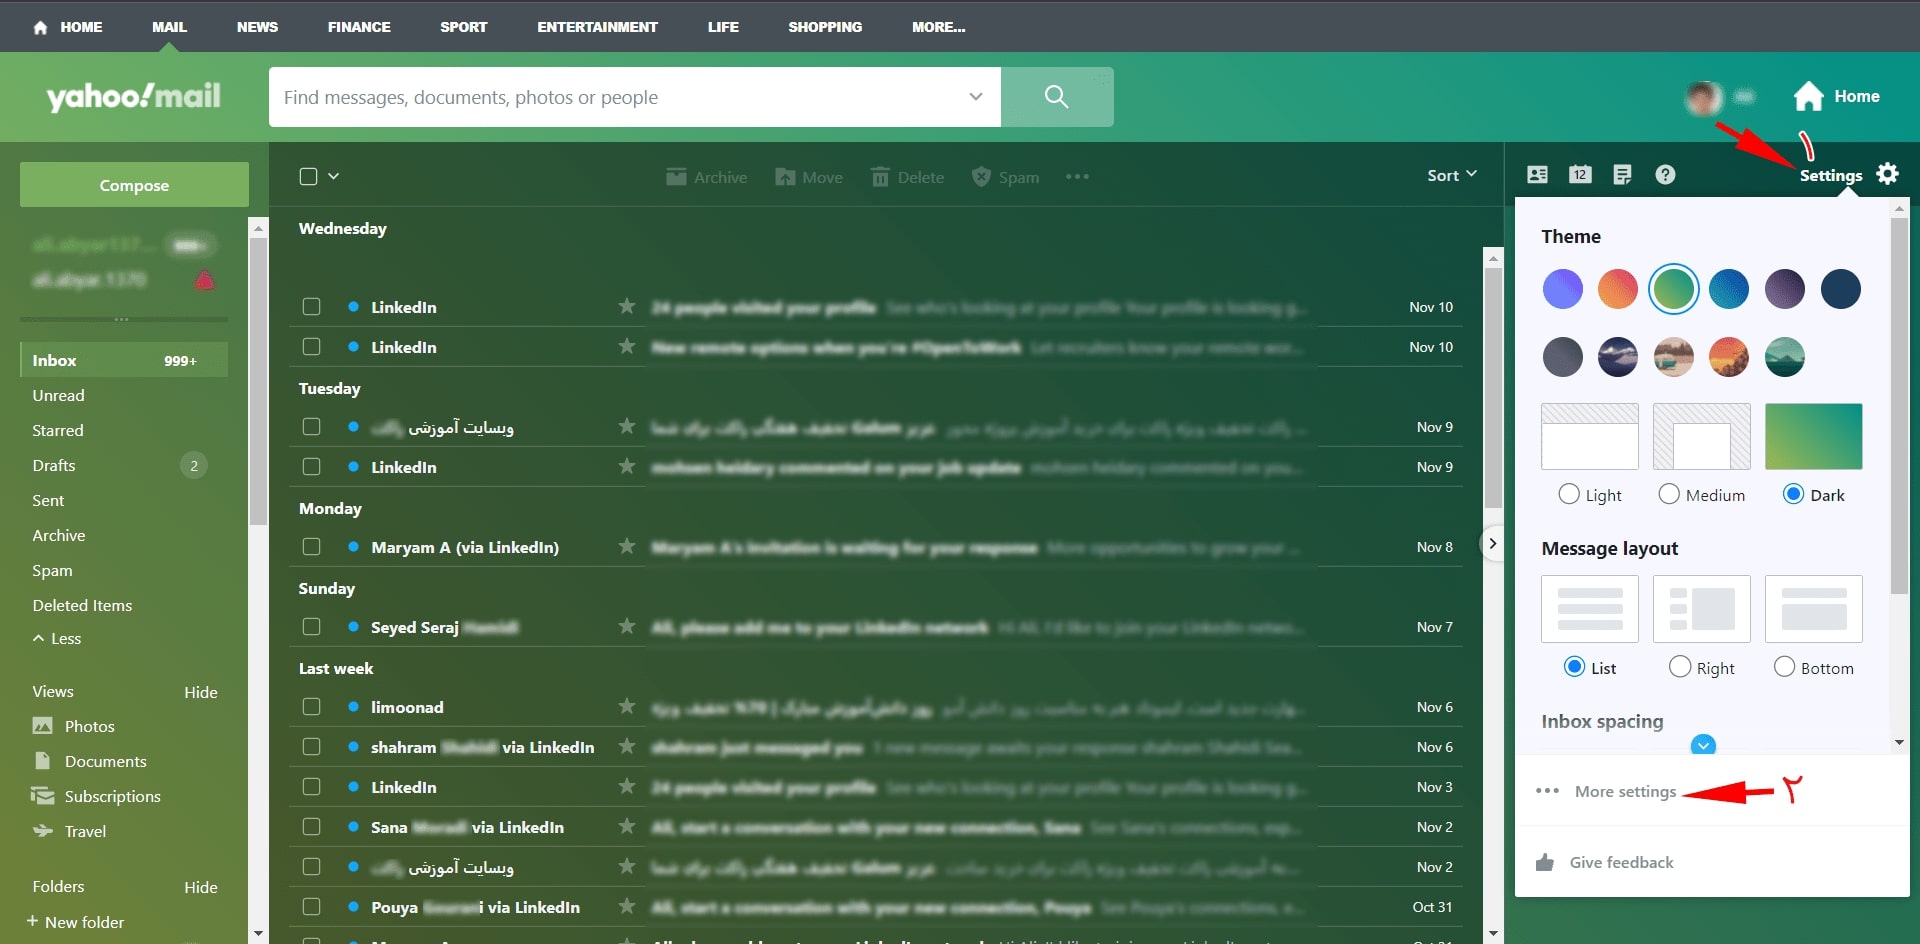Viewport: 1920px width, 944px height.
Task: Open Photos view
Action: click(x=89, y=726)
